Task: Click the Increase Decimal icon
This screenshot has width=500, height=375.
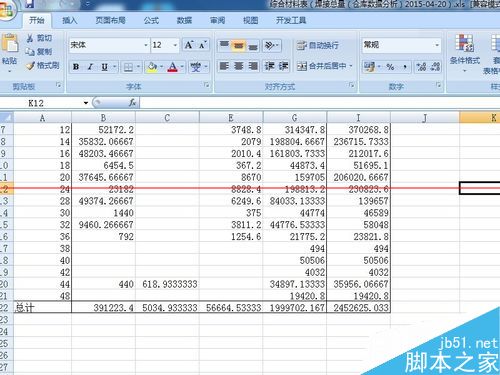Action: point(421,66)
